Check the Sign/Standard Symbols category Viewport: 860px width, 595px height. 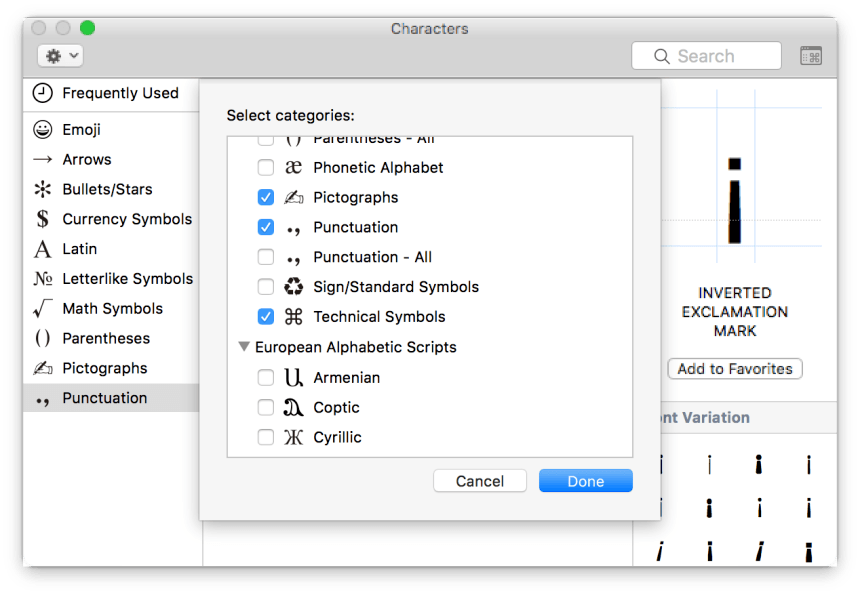(265, 287)
